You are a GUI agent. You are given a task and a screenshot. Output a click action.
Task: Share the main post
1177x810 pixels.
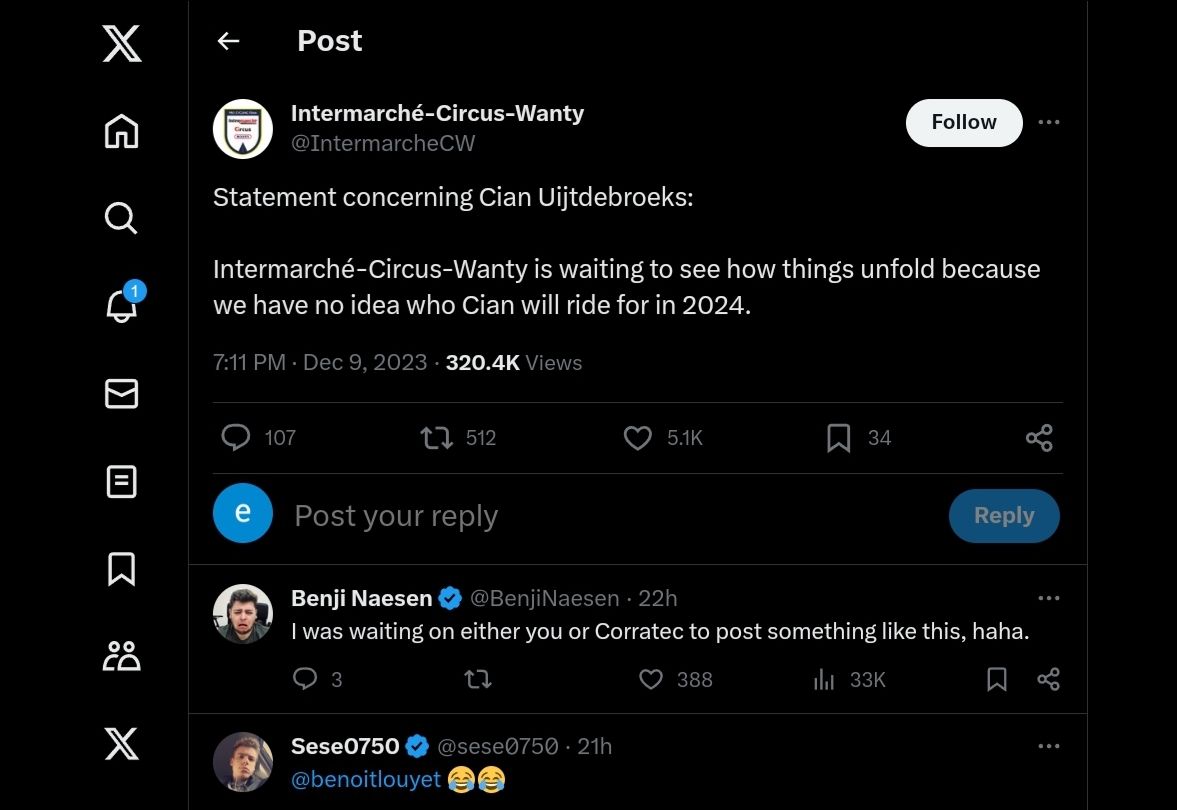[x=1039, y=438]
